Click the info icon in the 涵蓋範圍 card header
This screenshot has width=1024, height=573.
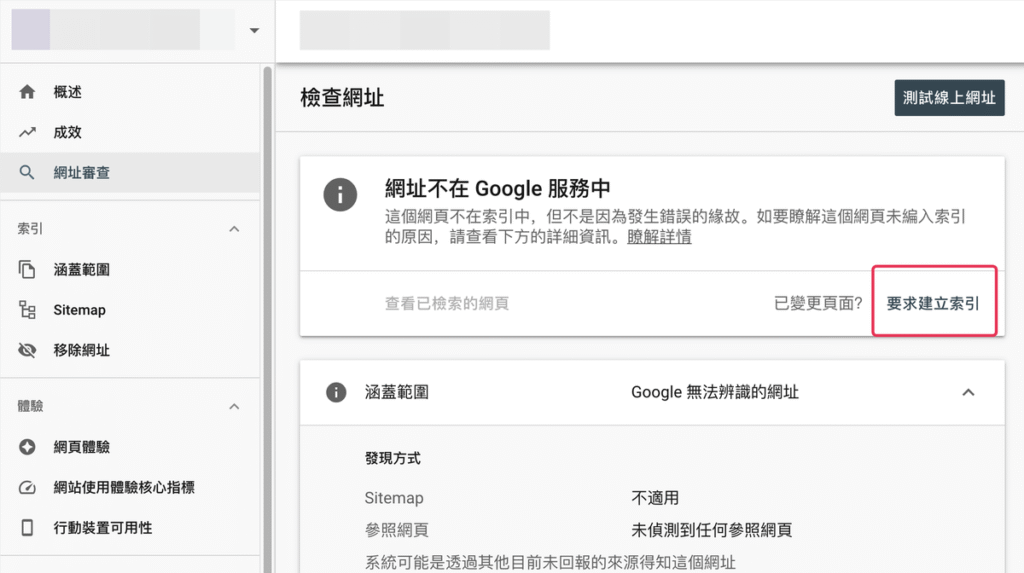(336, 393)
